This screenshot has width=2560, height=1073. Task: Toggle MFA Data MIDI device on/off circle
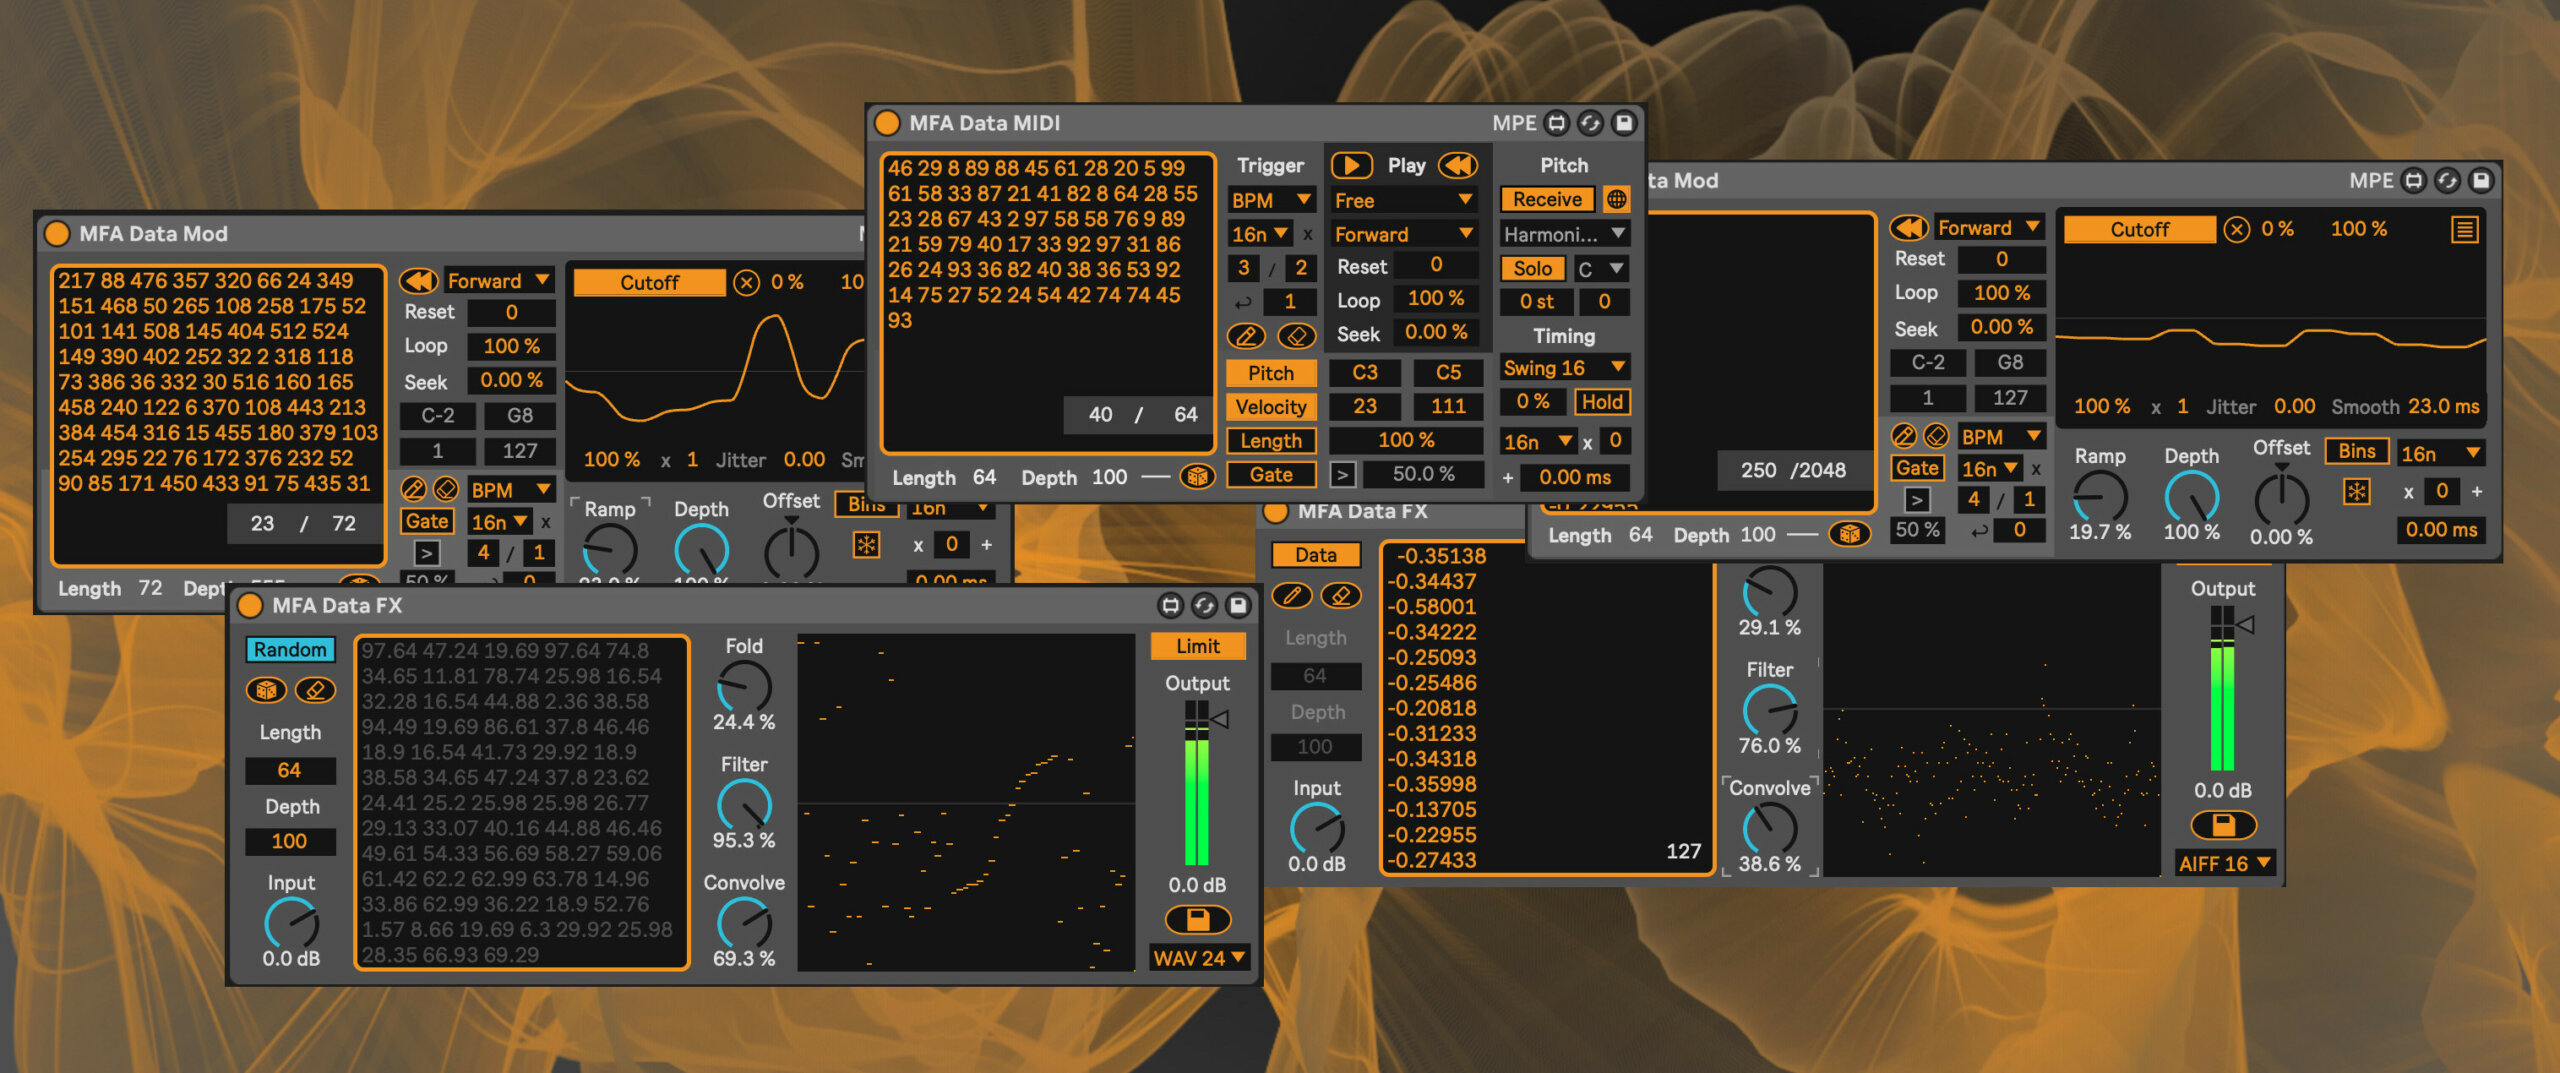[887, 123]
